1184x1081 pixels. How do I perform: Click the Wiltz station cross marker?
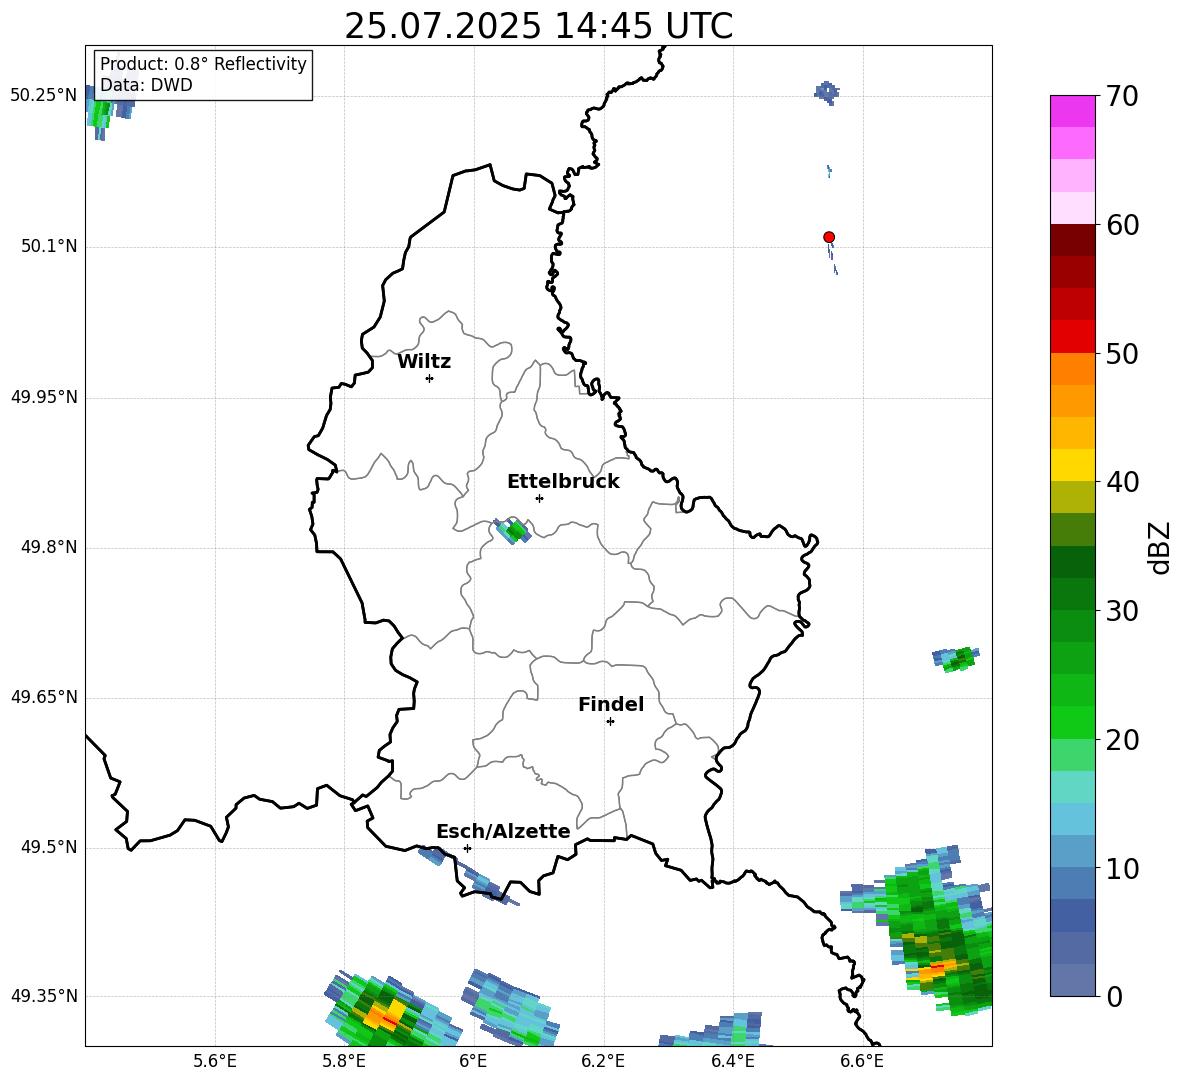point(430,378)
